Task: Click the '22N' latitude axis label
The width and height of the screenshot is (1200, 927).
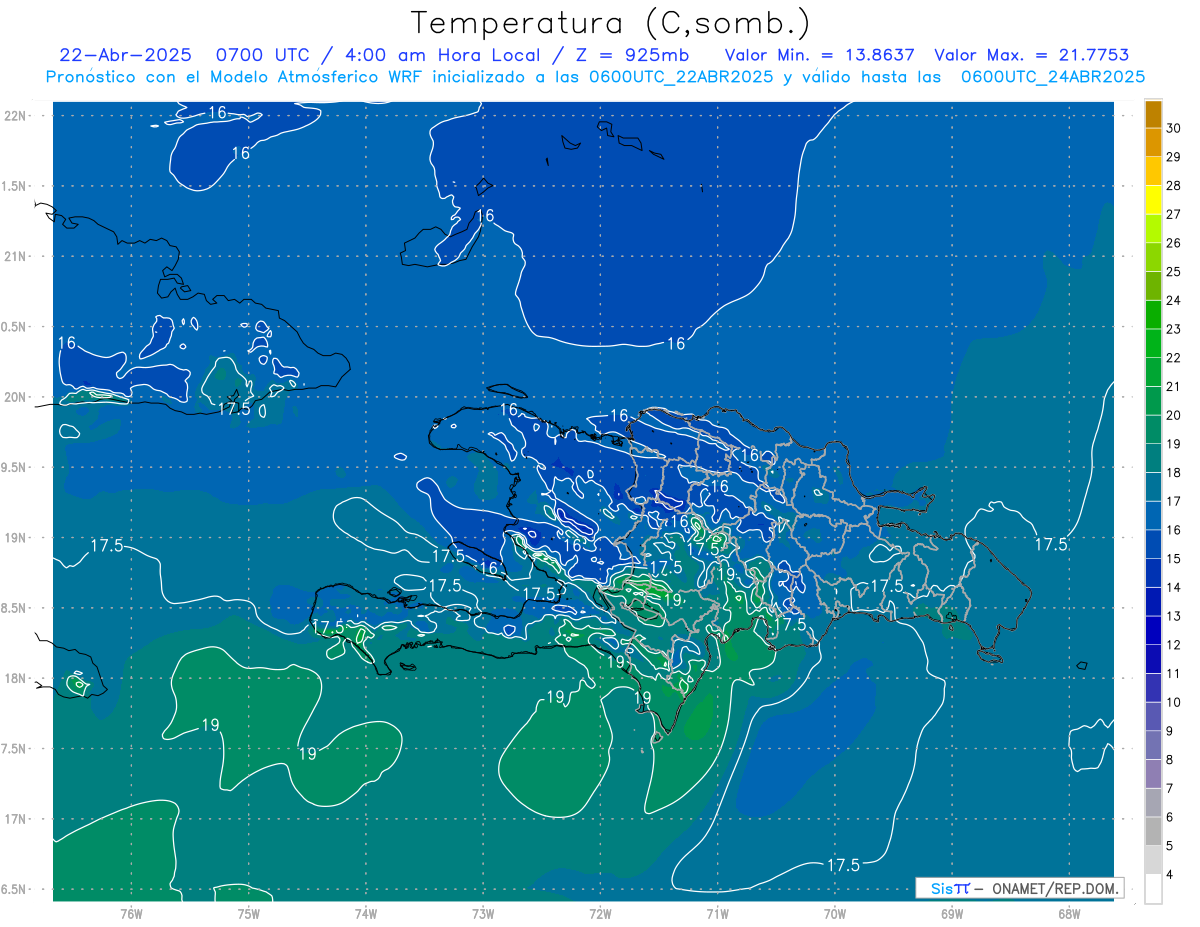Action: point(15,115)
